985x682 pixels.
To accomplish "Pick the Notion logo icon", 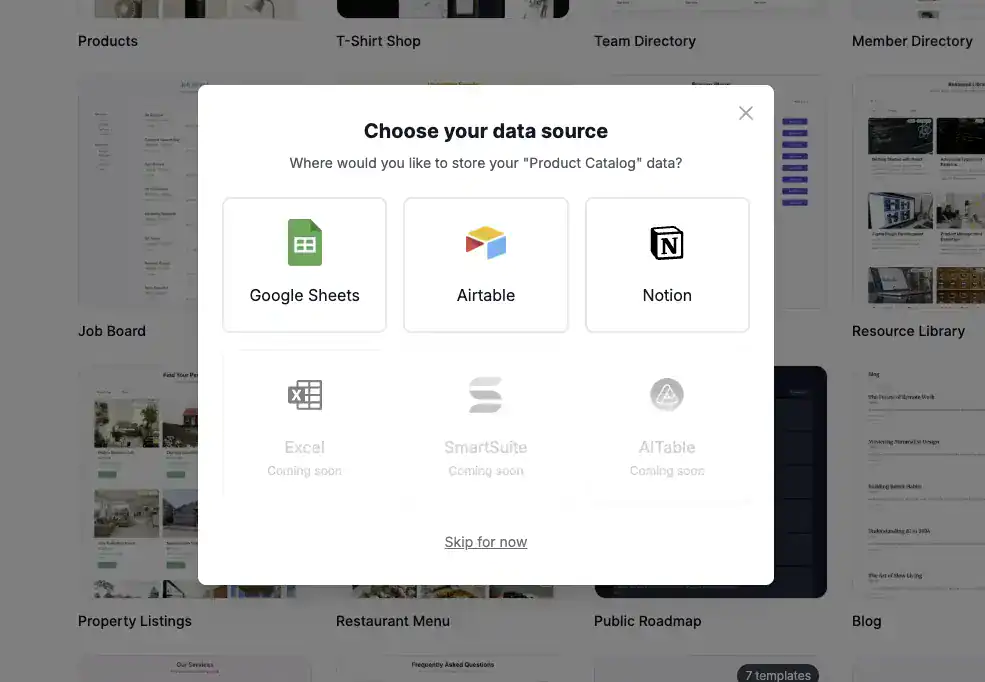I will tap(667, 243).
